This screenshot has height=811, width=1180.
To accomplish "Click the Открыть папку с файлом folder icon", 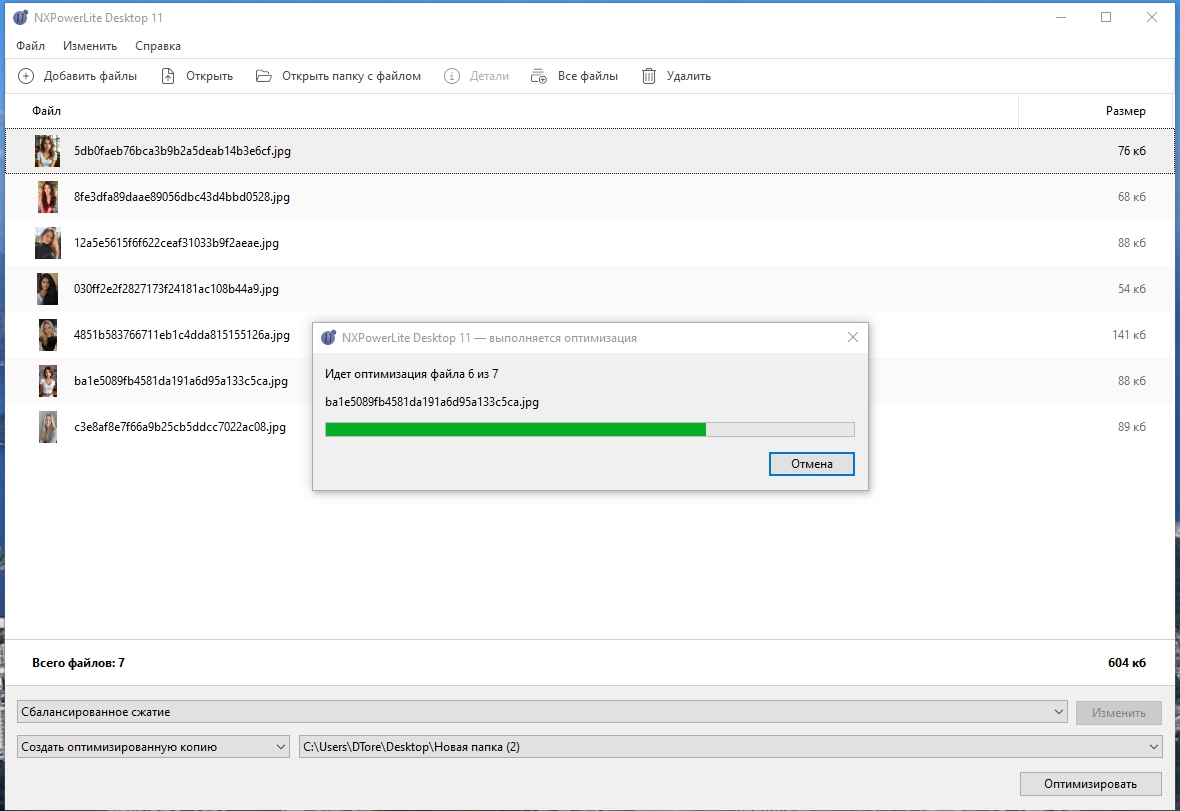I will [x=263, y=76].
